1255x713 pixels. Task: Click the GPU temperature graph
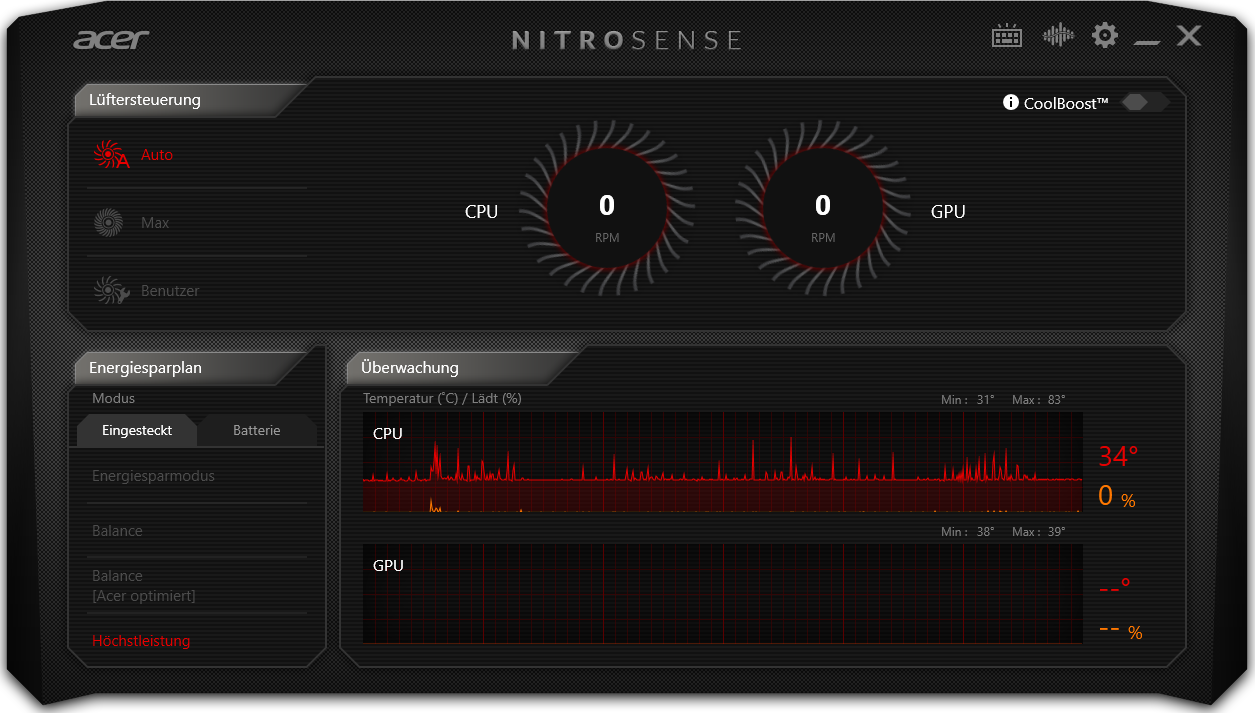point(722,593)
